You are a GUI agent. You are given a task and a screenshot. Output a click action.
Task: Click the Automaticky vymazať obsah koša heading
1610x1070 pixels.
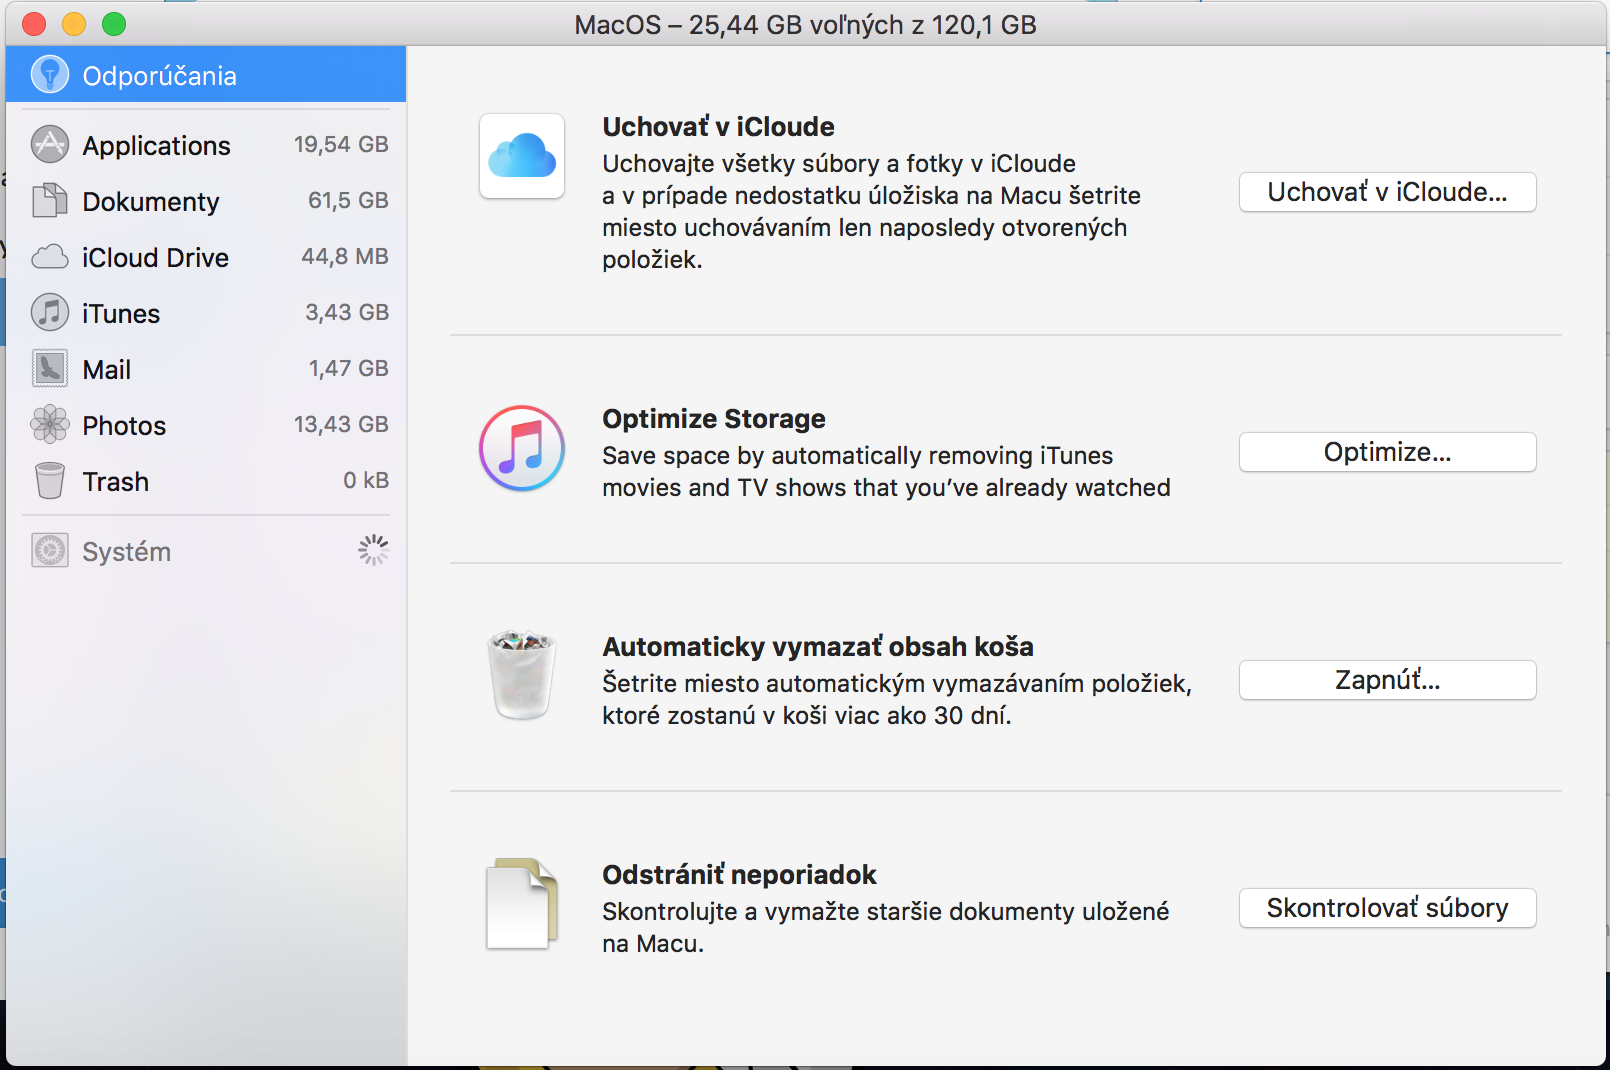[818, 647]
